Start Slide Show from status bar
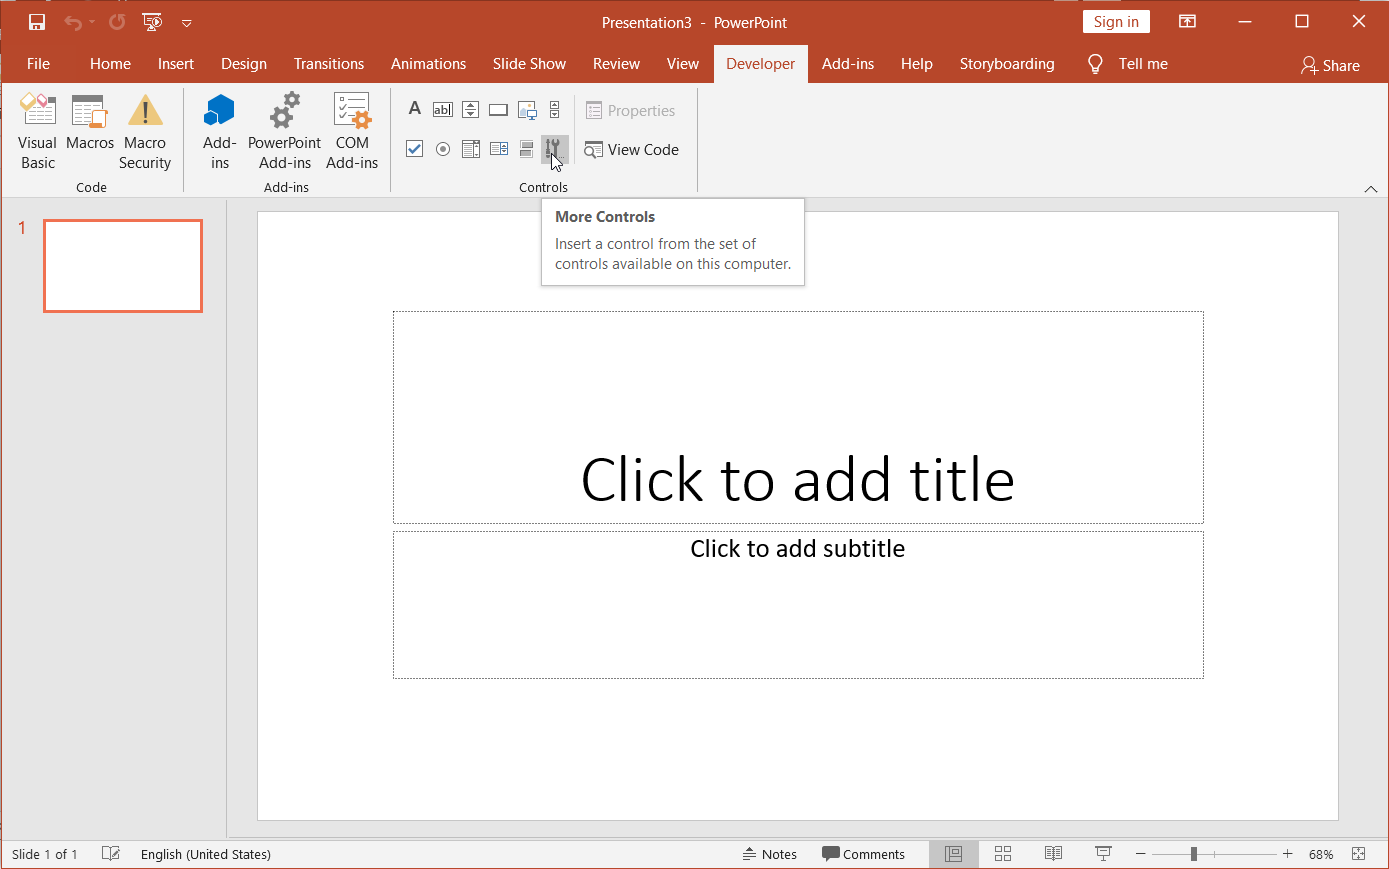The height and width of the screenshot is (869, 1389). (x=1103, y=854)
